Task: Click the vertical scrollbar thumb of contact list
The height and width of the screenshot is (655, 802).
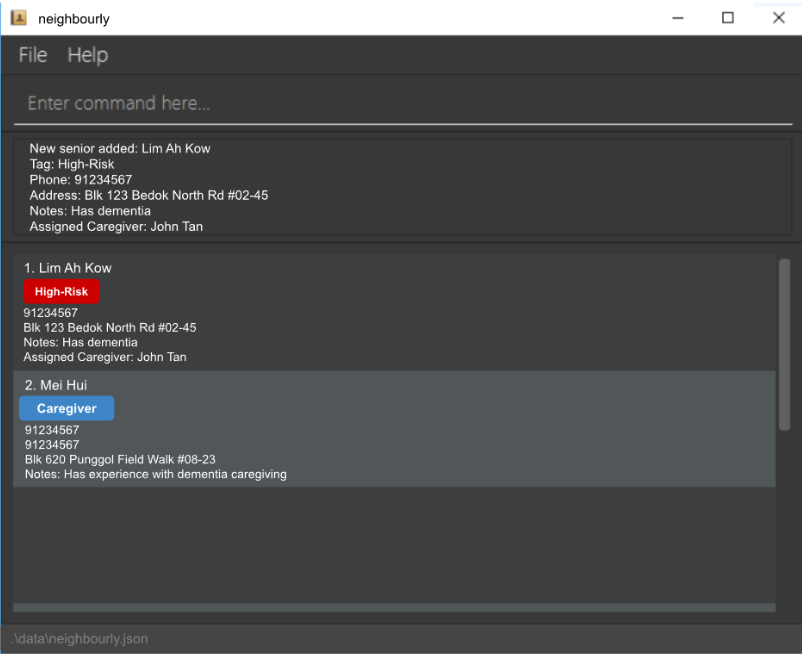Action: [784, 345]
